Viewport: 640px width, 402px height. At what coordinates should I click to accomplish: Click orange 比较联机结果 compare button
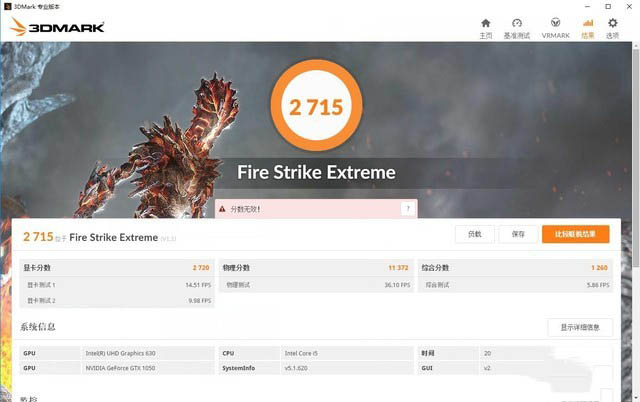(575, 234)
